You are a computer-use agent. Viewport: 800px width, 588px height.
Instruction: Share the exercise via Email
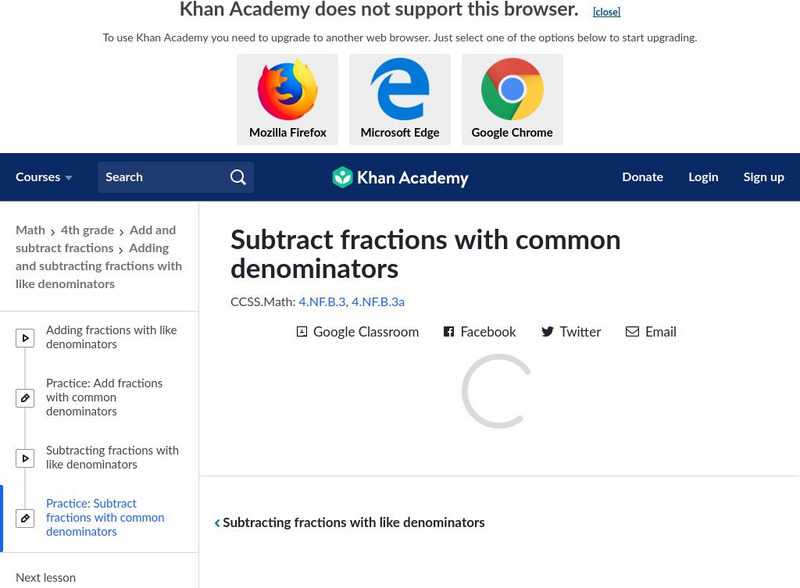click(x=651, y=332)
